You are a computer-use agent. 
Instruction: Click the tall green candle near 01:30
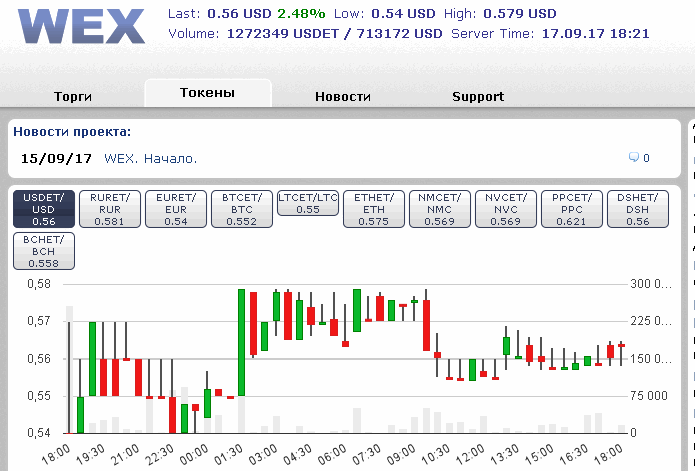tap(242, 343)
